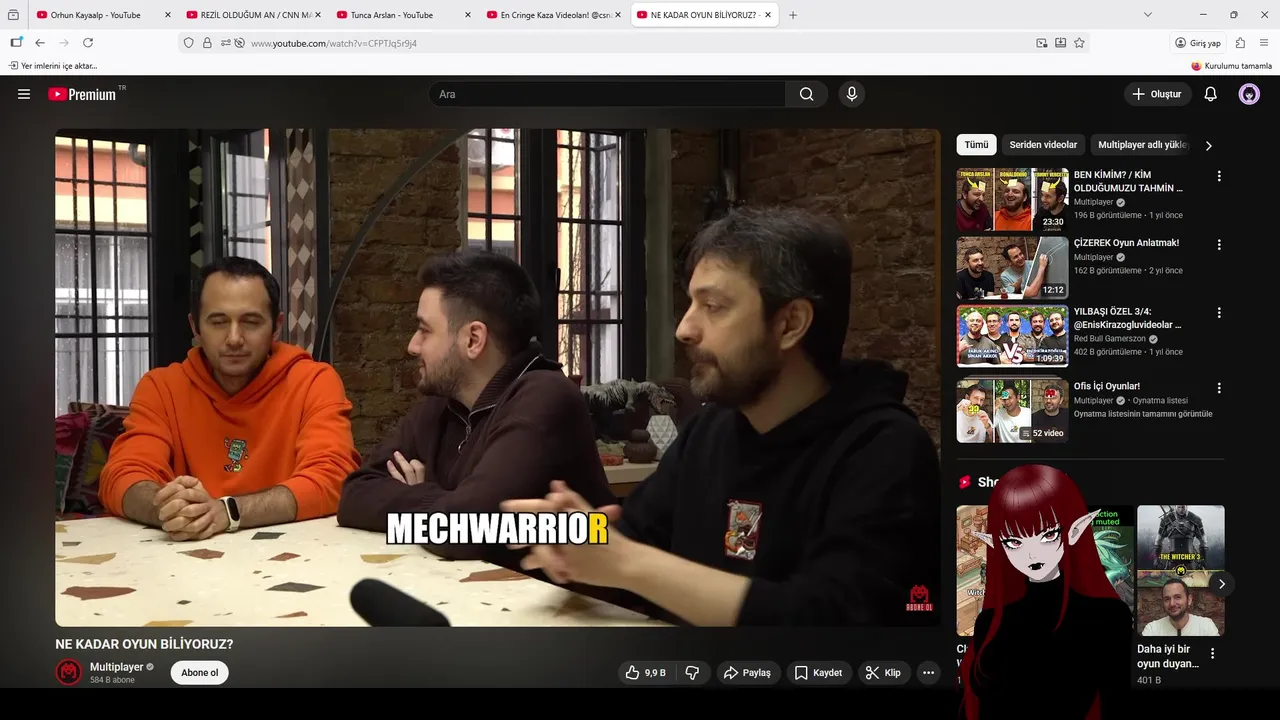Click the tracking protection shield icon
Image resolution: width=1280 pixels, height=720 pixels.
point(188,43)
